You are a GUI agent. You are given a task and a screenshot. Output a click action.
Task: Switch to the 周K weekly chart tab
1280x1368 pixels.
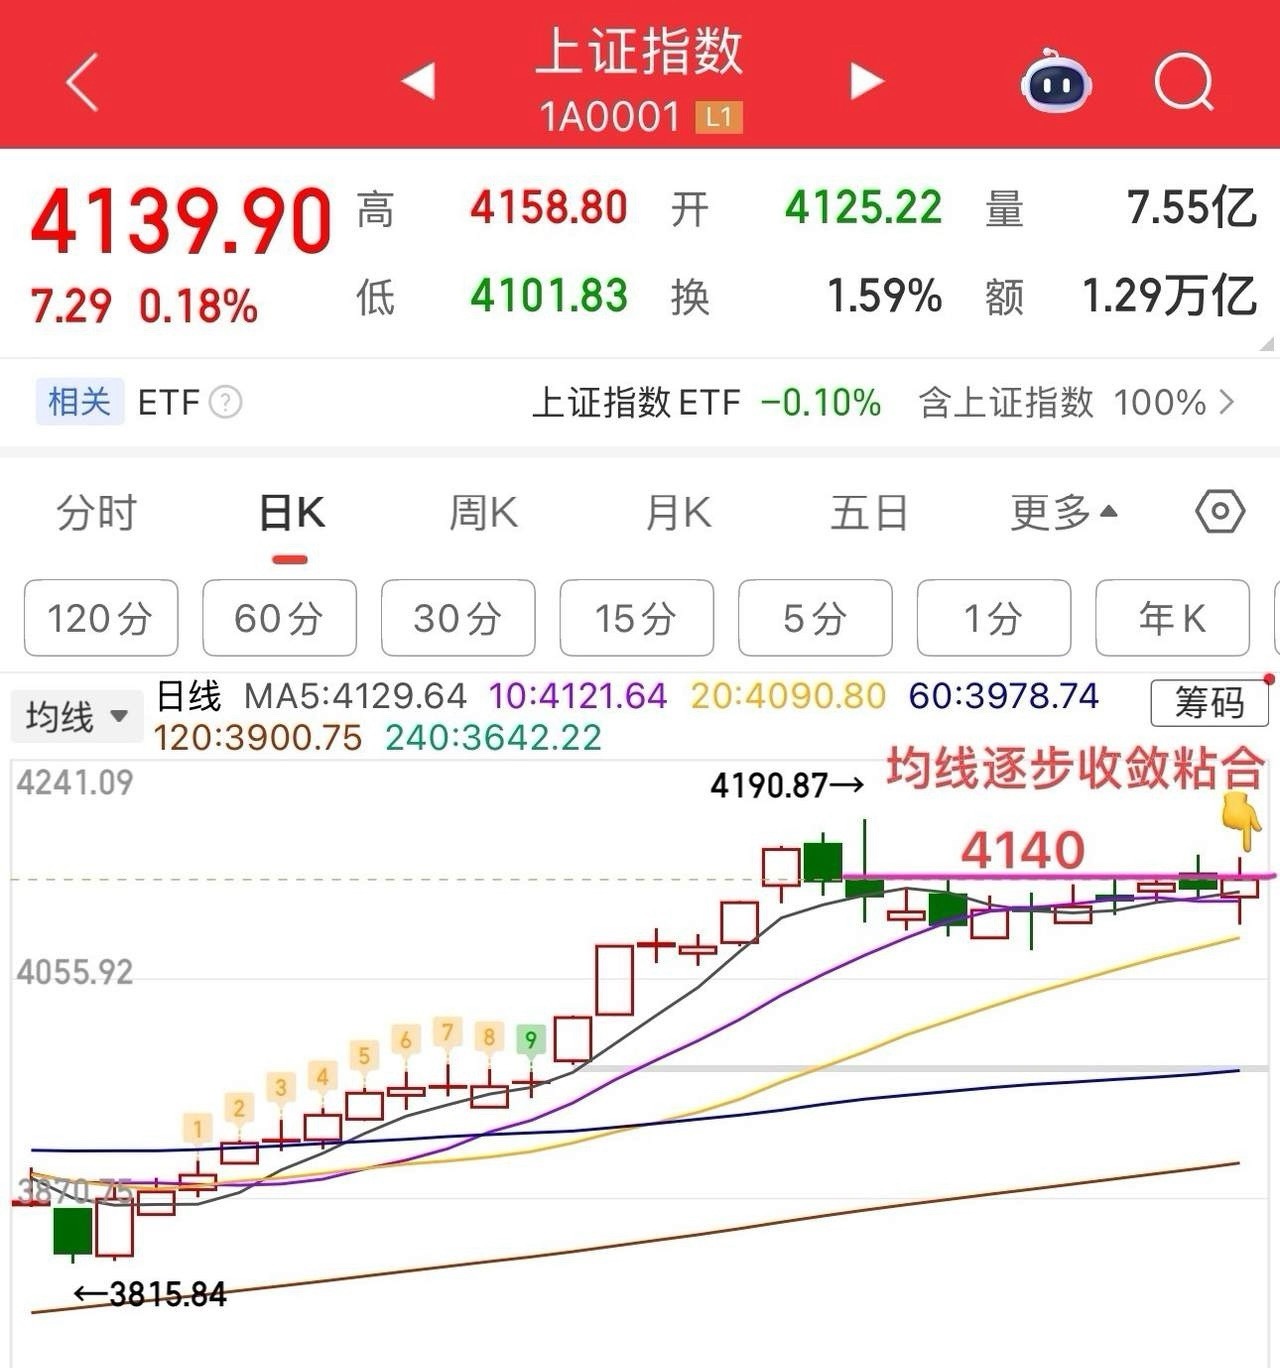(x=483, y=512)
